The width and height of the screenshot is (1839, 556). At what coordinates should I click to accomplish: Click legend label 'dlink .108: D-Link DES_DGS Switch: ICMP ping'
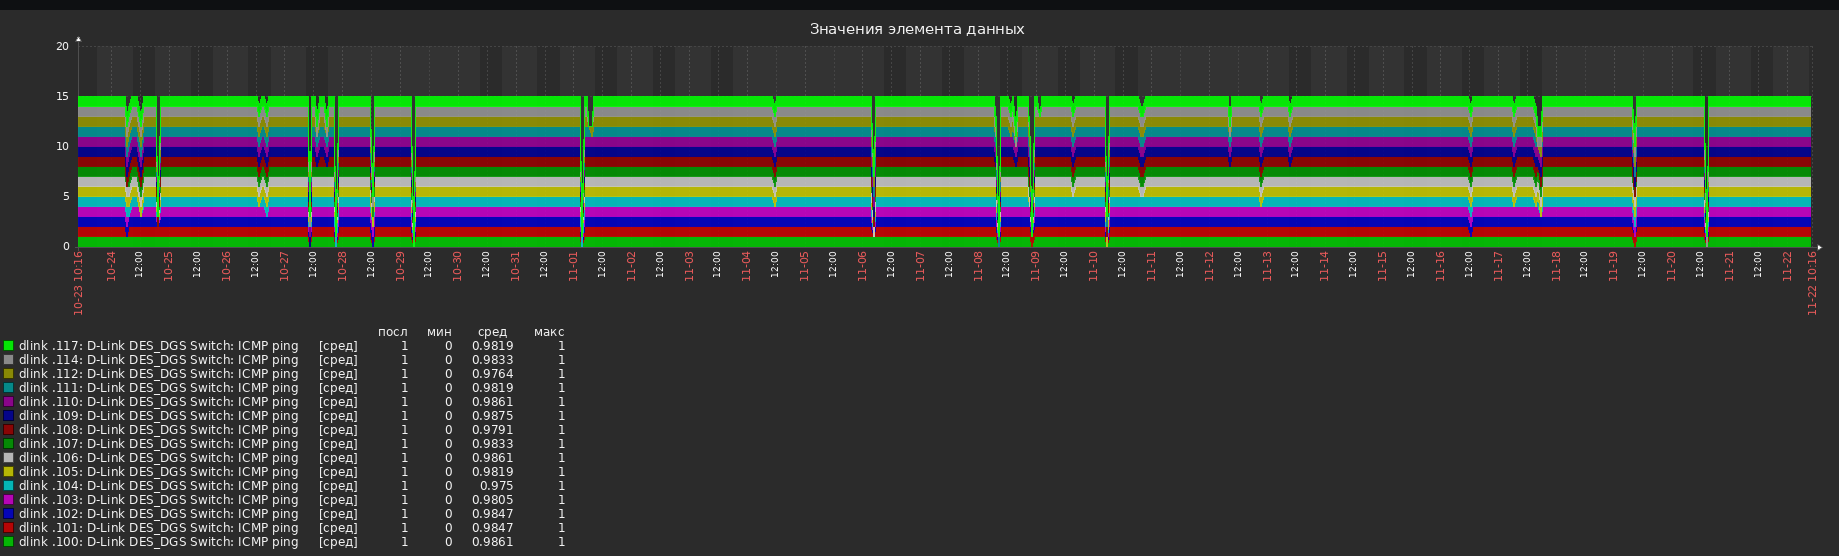(x=158, y=430)
